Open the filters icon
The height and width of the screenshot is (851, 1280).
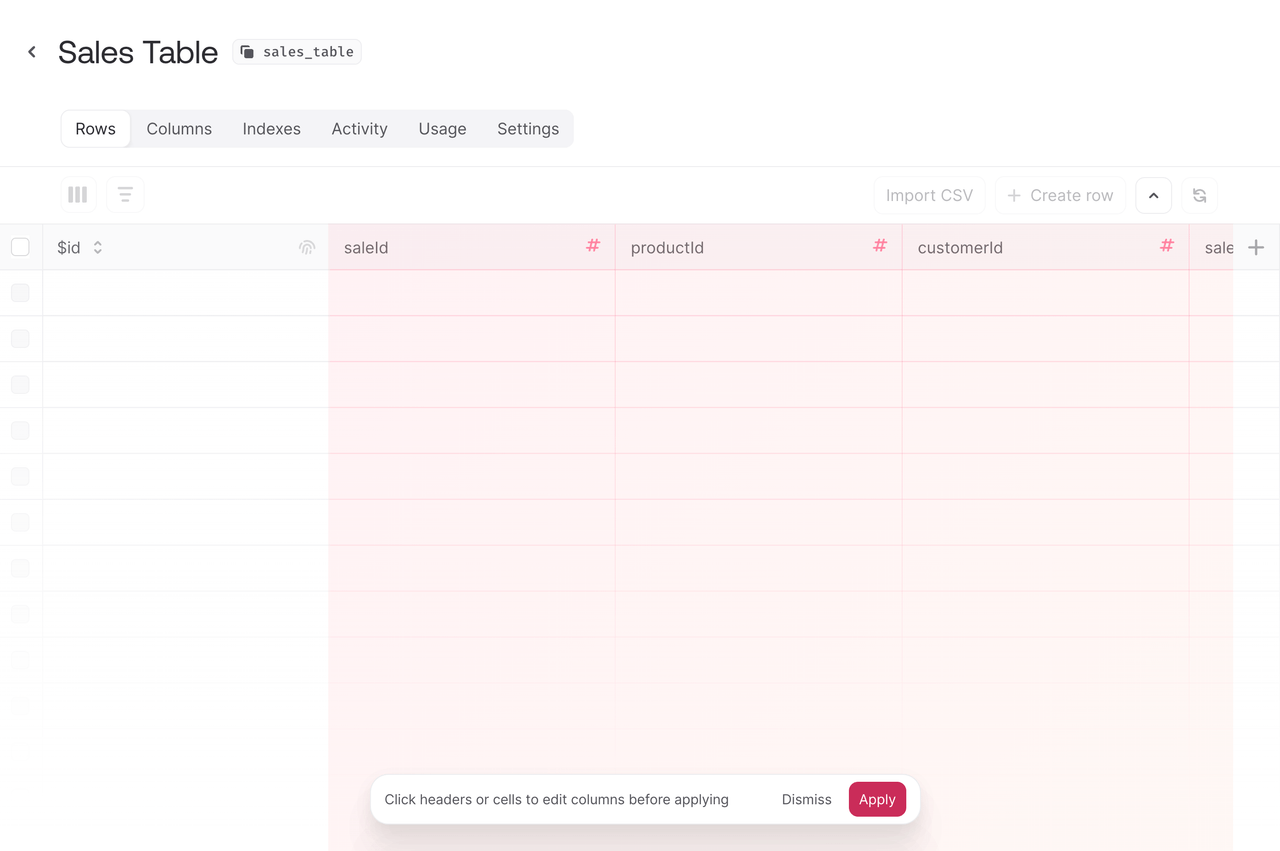pyautogui.click(x=125, y=195)
